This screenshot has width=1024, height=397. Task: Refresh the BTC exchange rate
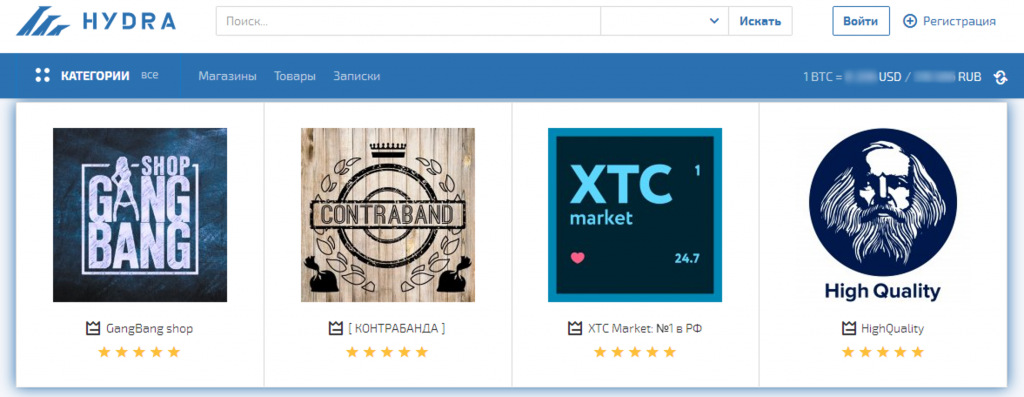click(x=1000, y=76)
